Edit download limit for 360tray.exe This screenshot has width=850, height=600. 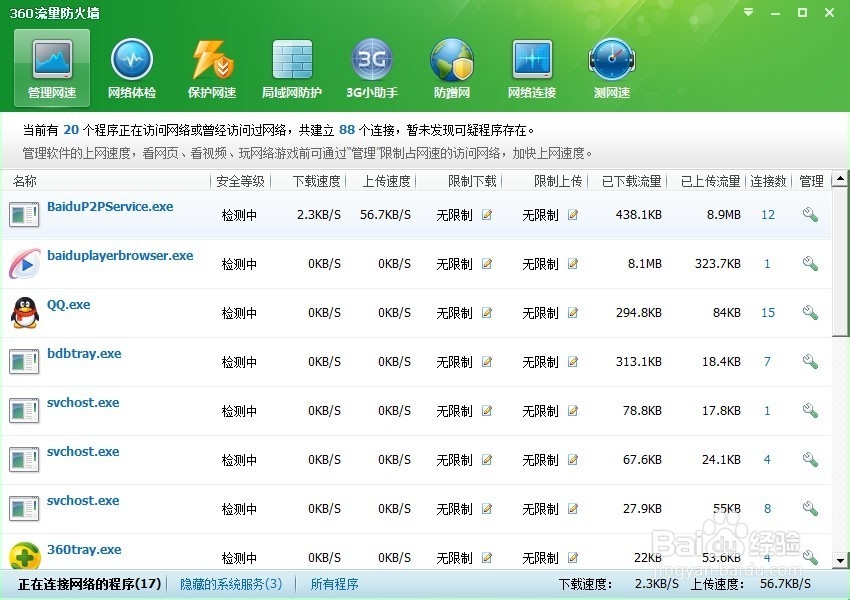487,558
